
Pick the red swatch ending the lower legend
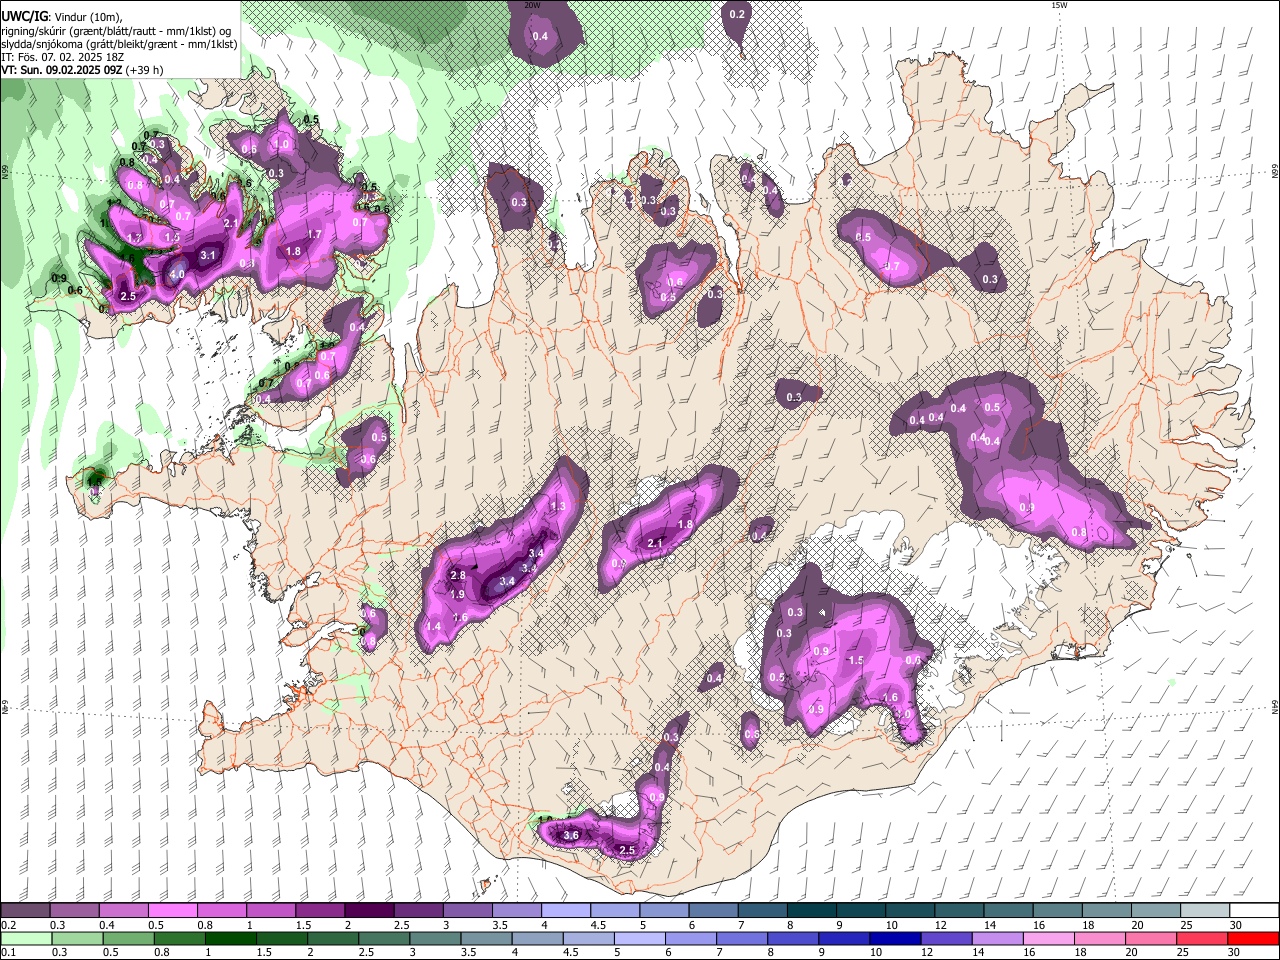point(1254,938)
